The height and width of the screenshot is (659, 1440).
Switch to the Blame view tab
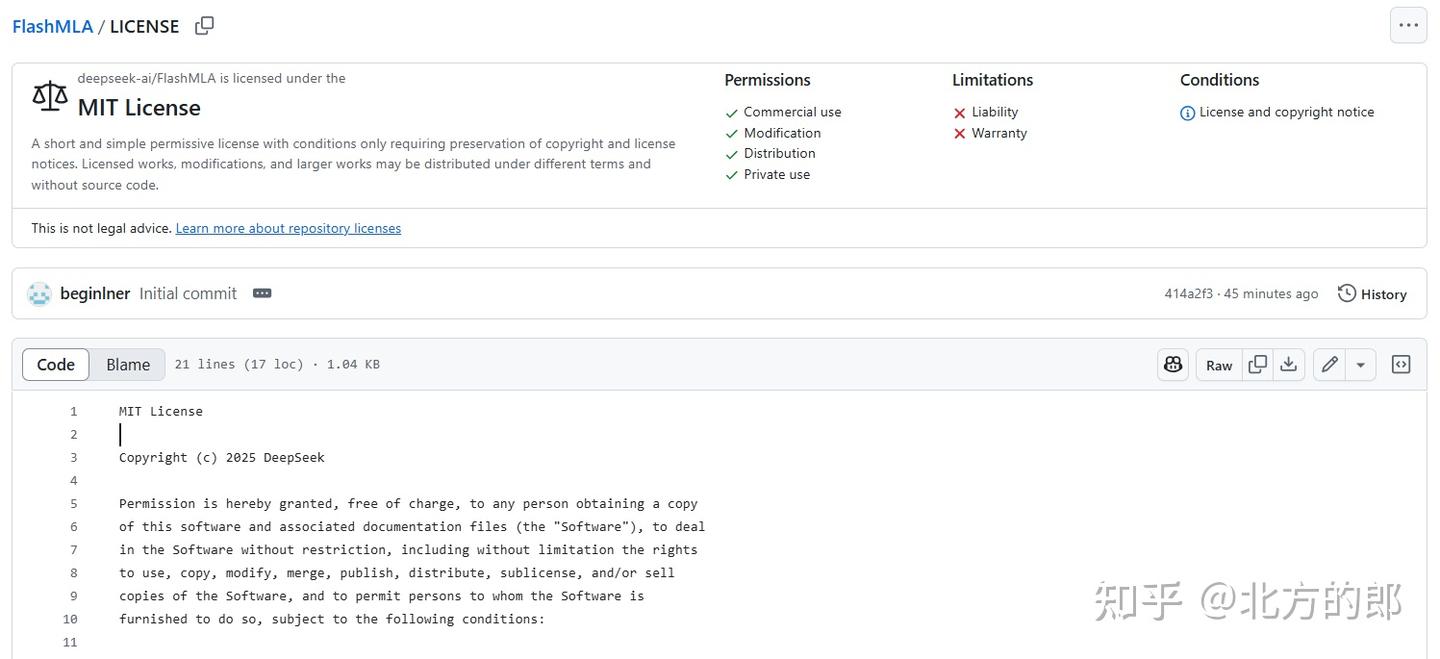pos(128,365)
